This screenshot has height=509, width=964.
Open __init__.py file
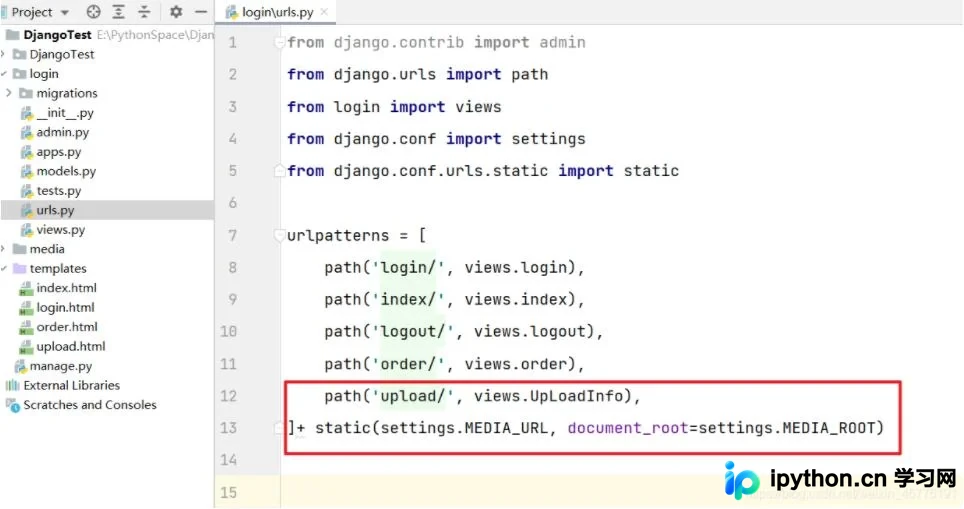(65, 112)
